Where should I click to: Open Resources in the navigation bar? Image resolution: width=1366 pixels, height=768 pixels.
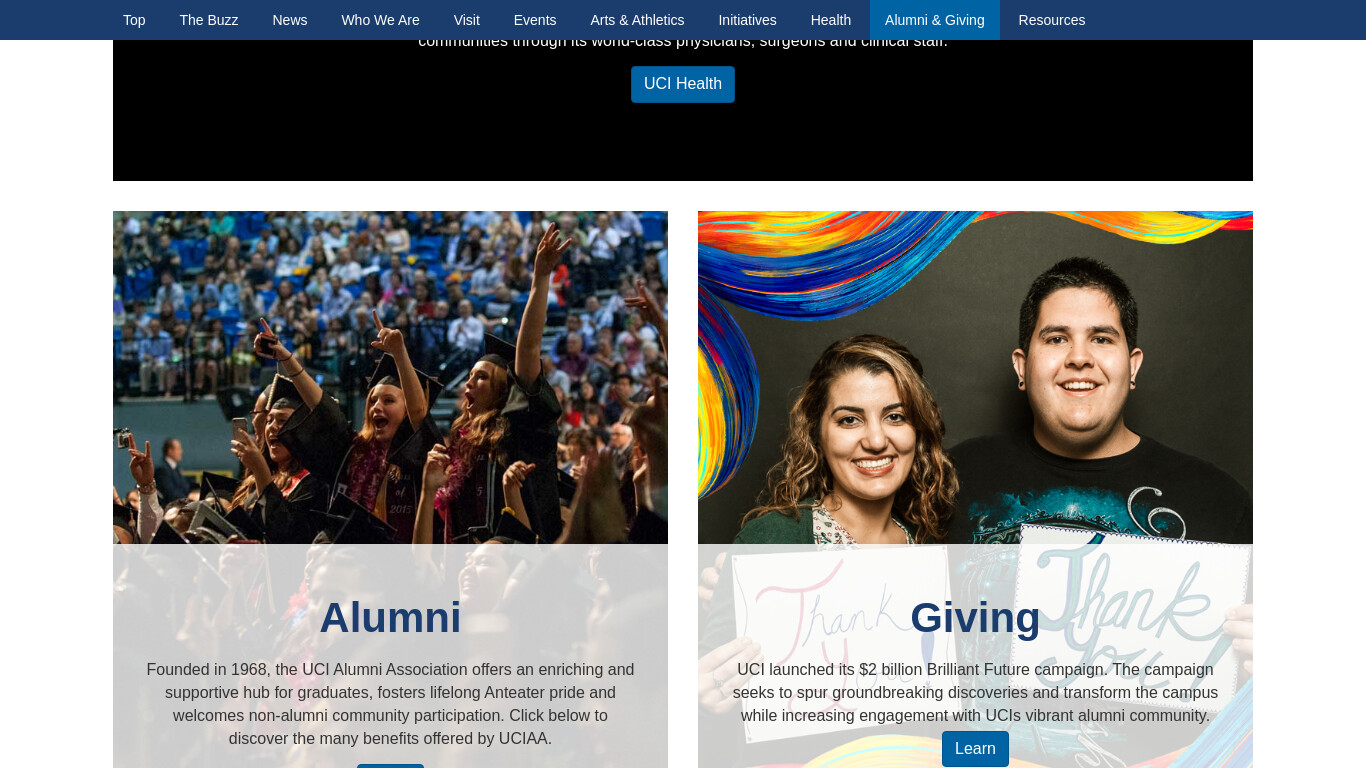1052,20
